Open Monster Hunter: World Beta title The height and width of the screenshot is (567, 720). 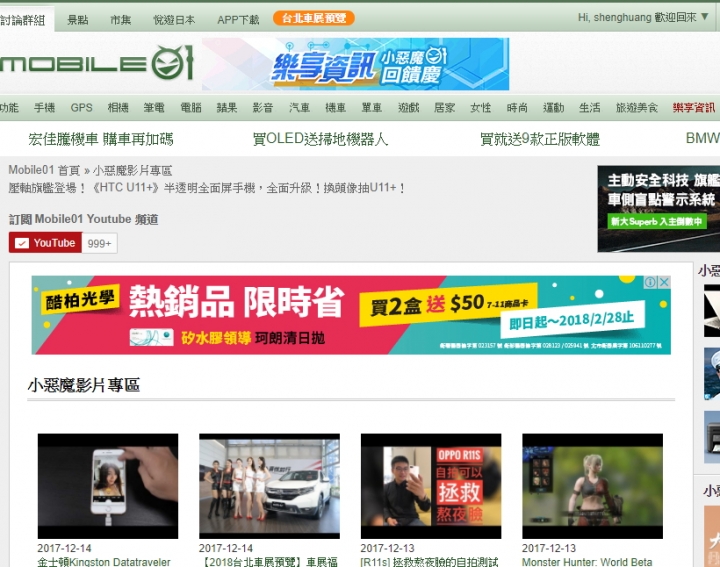[587, 562]
